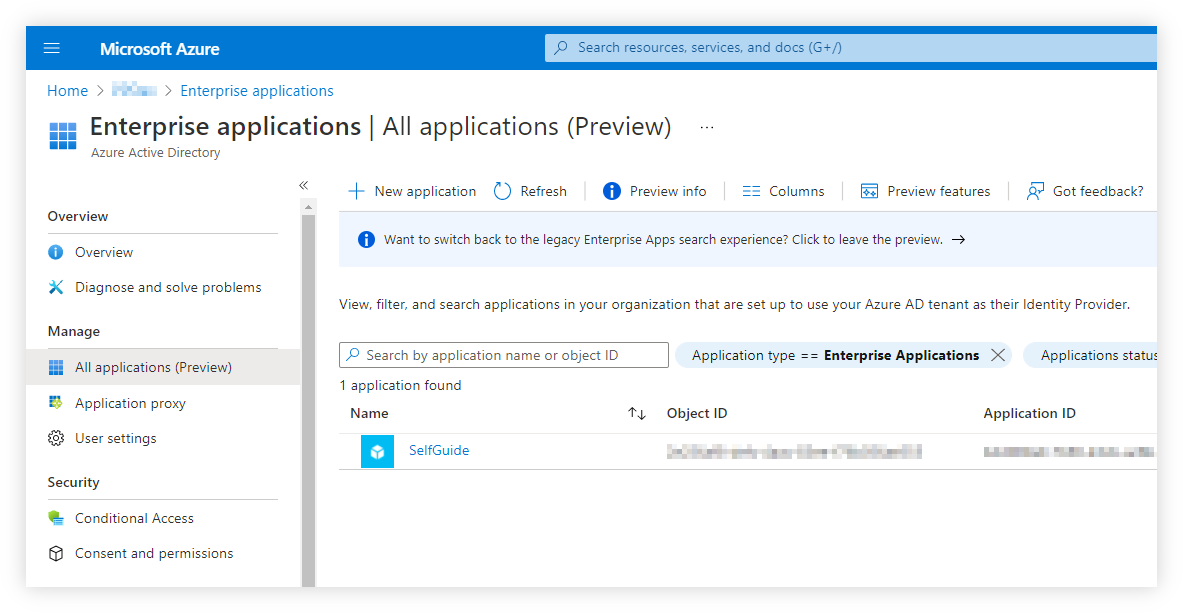The height and width of the screenshot is (613, 1183).
Task: Click the legacy search experience banner text
Action: coord(663,239)
